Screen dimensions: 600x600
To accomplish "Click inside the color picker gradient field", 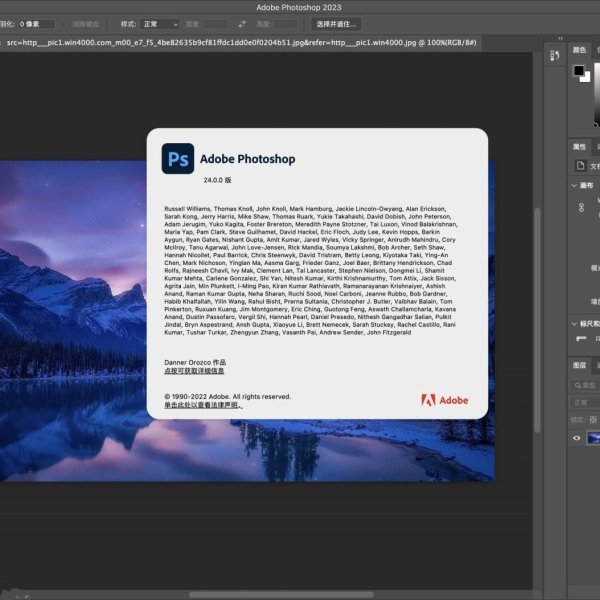I will pyautogui.click(x=597, y=94).
